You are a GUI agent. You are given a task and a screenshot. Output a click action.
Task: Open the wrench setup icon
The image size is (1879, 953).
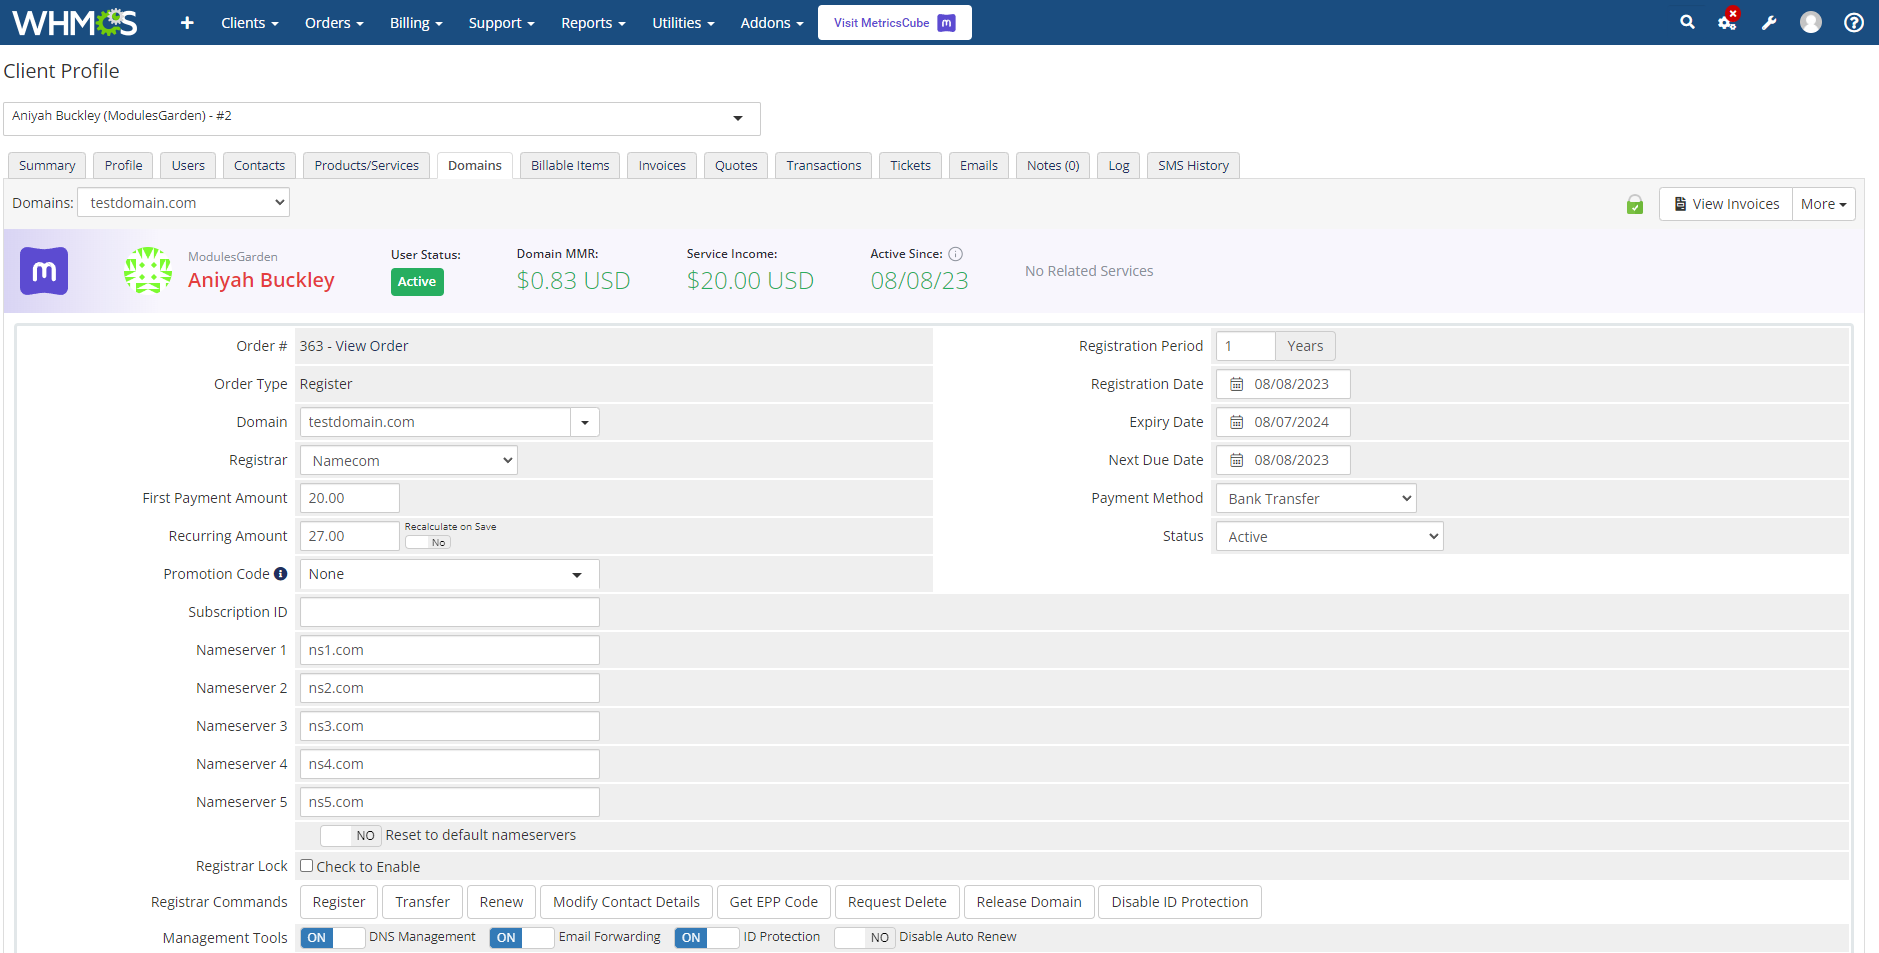click(1769, 22)
